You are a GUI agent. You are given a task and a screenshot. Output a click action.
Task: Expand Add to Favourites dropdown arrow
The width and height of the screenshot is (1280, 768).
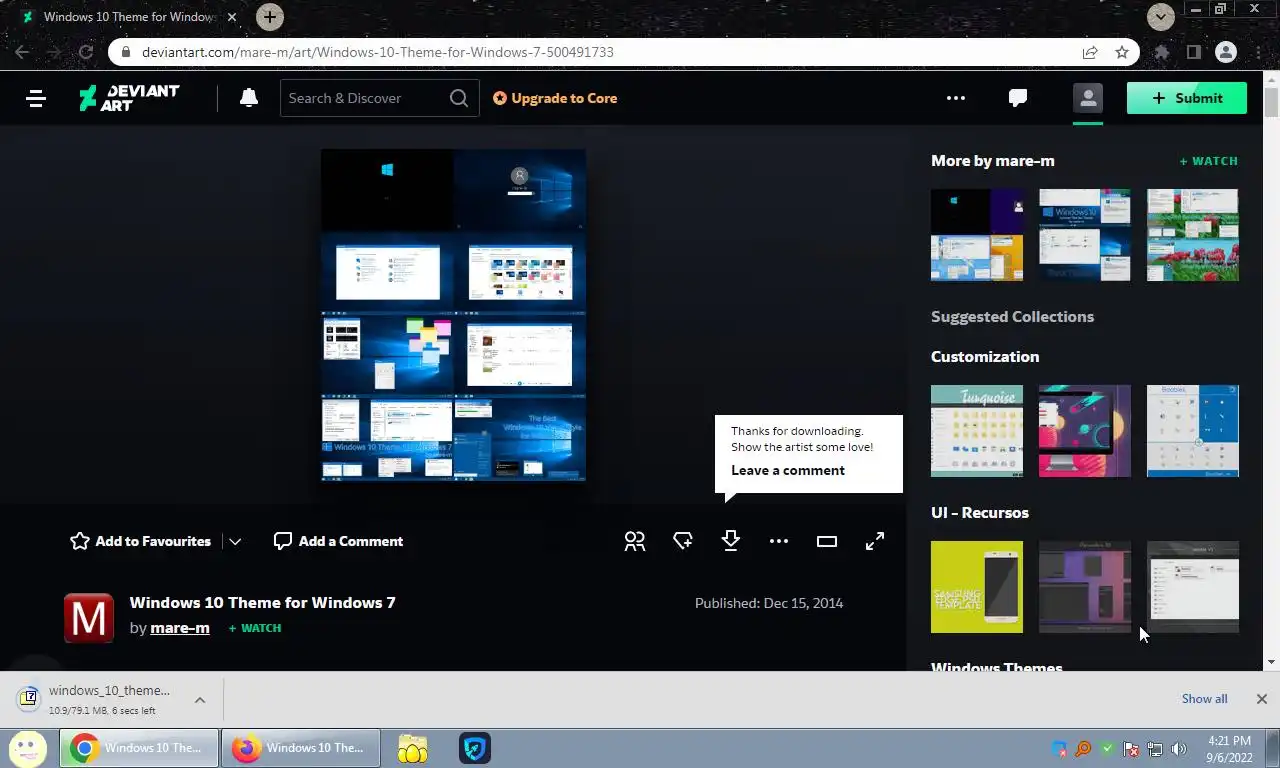tap(235, 541)
